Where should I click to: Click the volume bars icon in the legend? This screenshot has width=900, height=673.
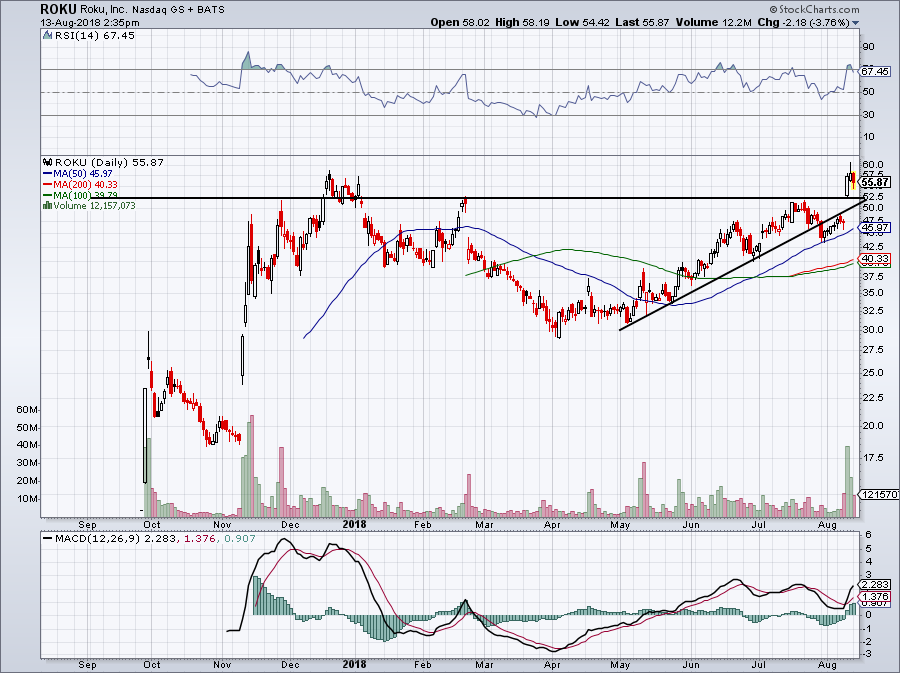click(x=48, y=205)
